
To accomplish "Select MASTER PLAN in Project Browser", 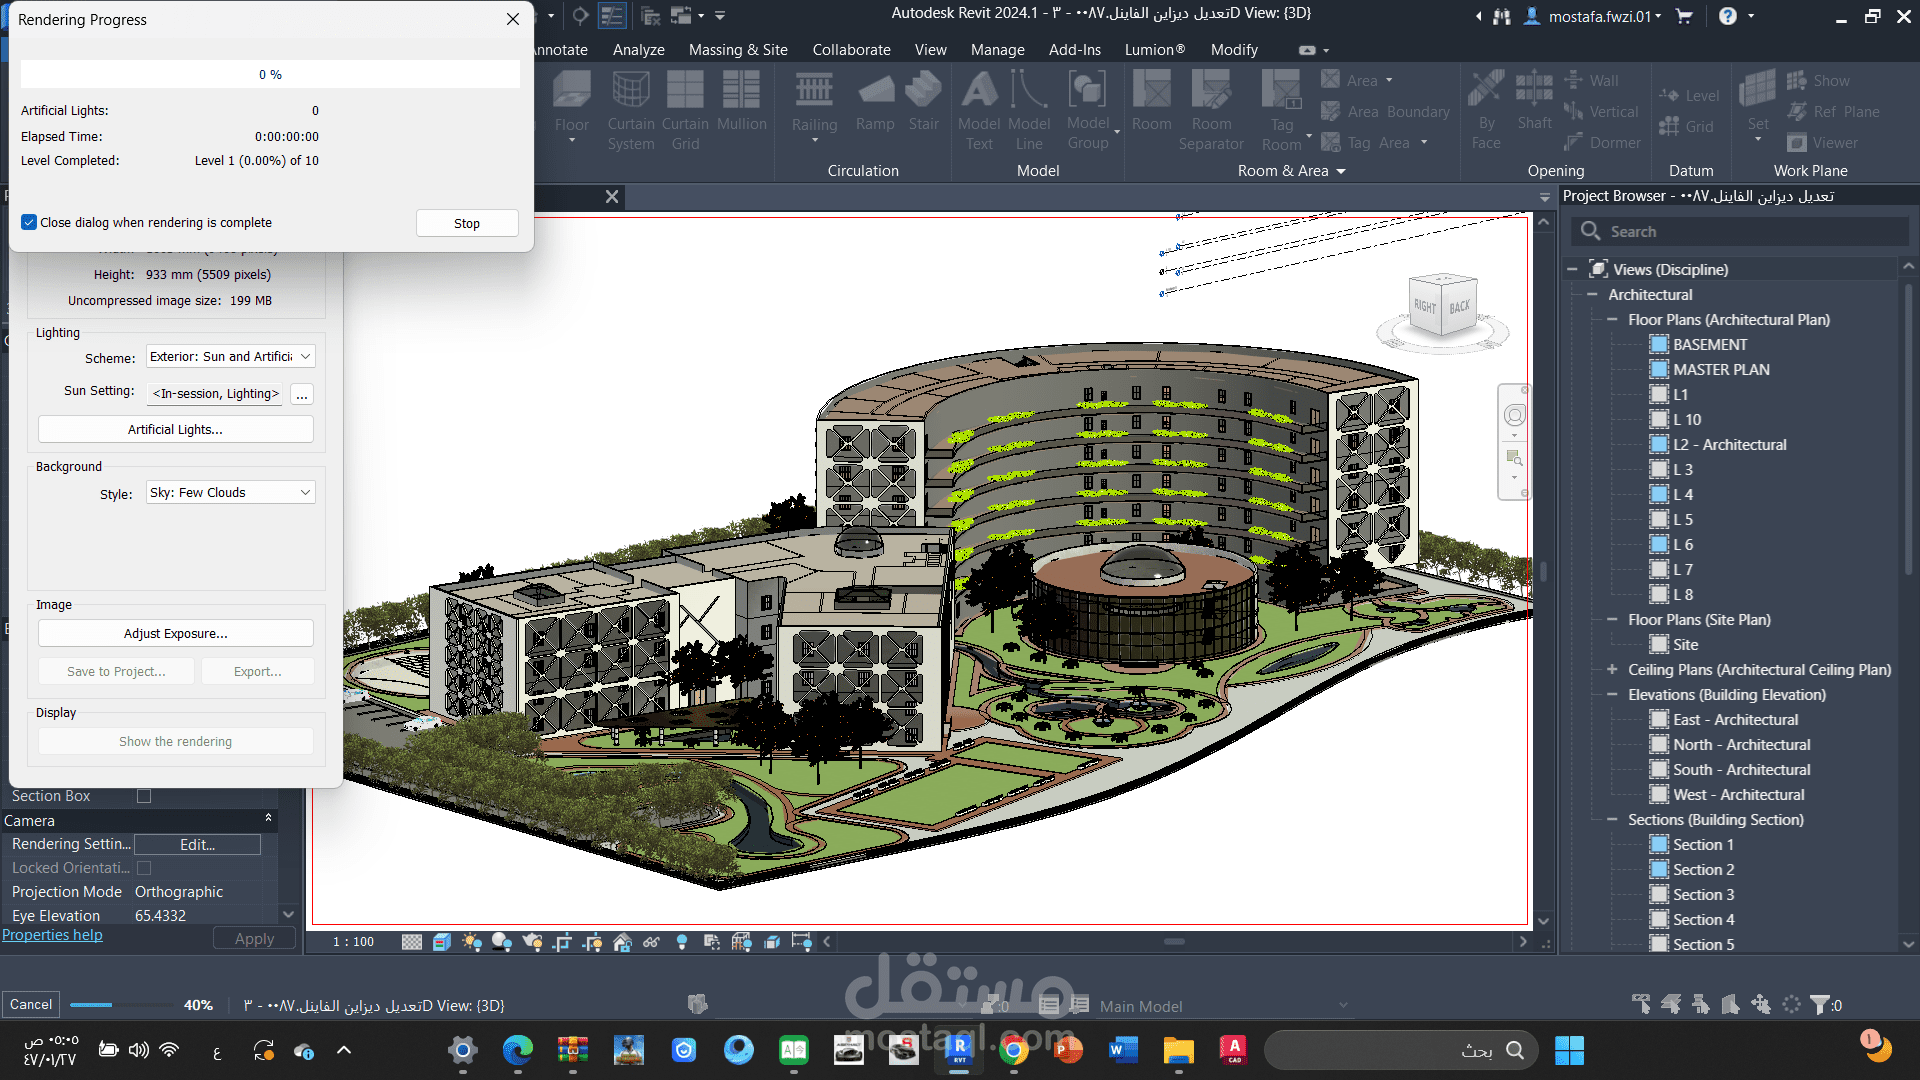I will 1721,369.
